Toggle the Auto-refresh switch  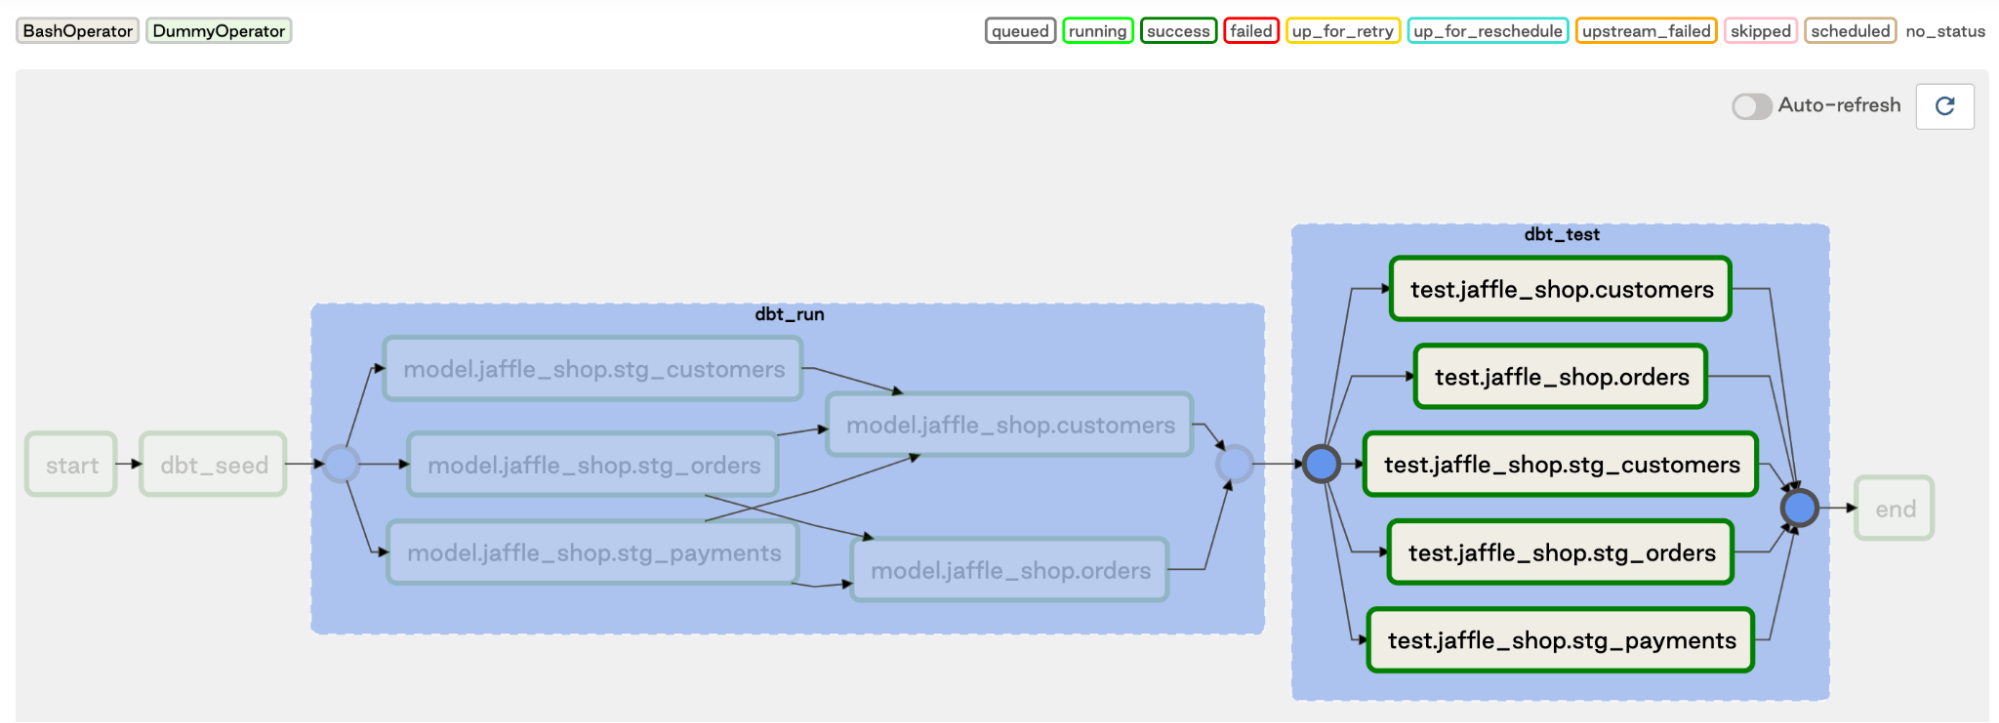(1751, 106)
